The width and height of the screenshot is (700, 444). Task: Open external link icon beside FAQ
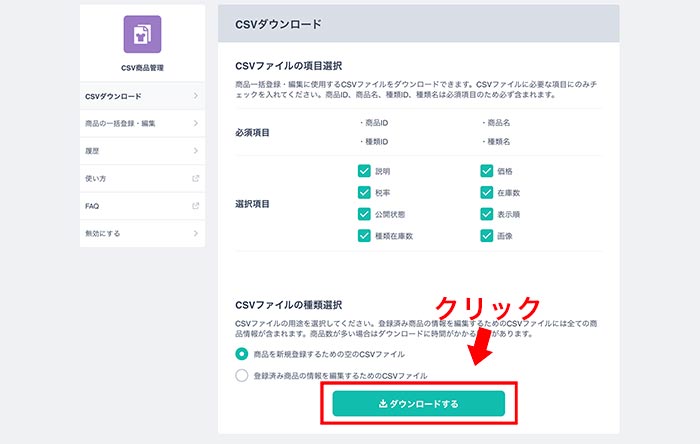coord(196,206)
